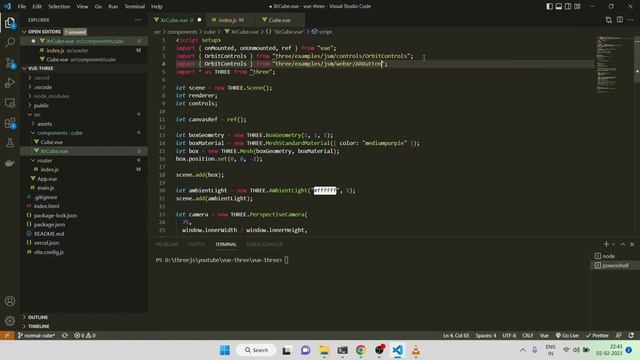Viewport: 640px width, 360px height.
Task: Open Windows Start button on taskbar
Action: point(225,350)
